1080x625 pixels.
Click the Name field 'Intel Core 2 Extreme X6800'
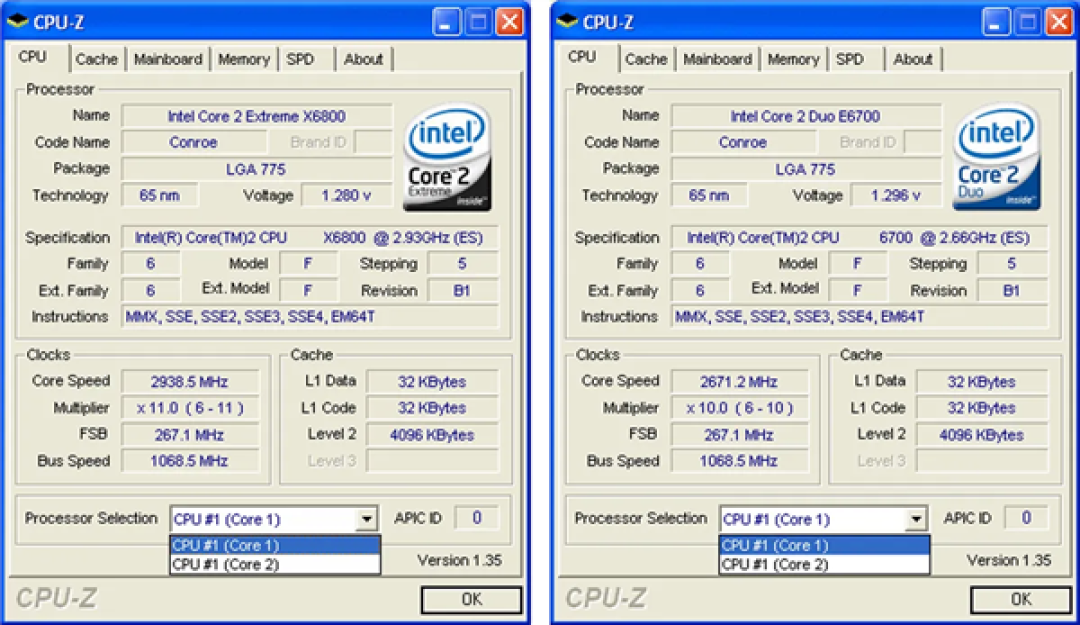point(257,116)
